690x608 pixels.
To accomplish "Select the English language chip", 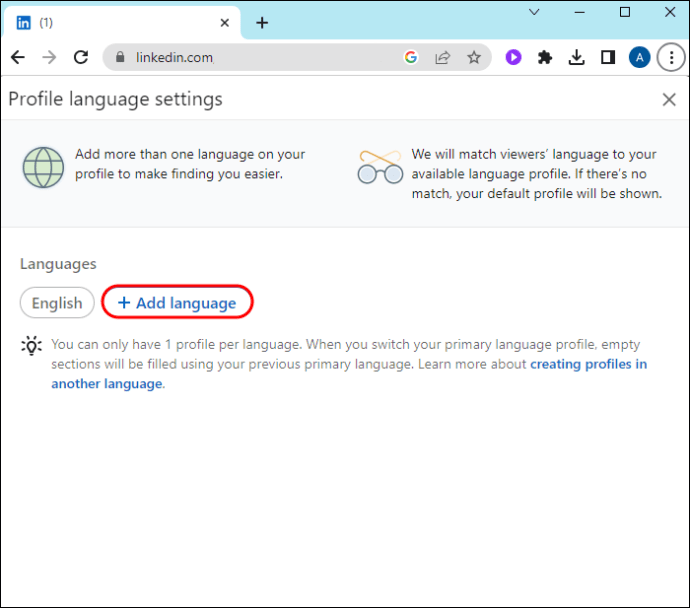I will coord(57,303).
